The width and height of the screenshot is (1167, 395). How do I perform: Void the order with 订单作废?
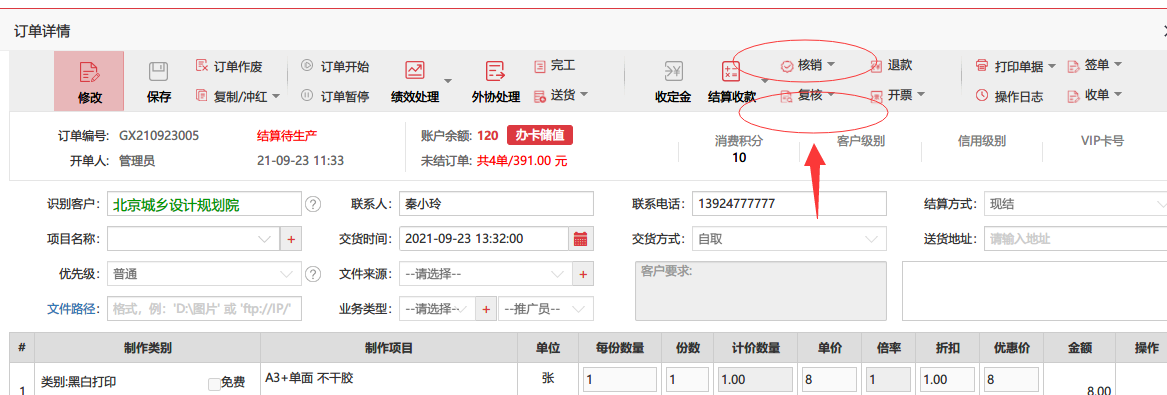pyautogui.click(x=229, y=66)
